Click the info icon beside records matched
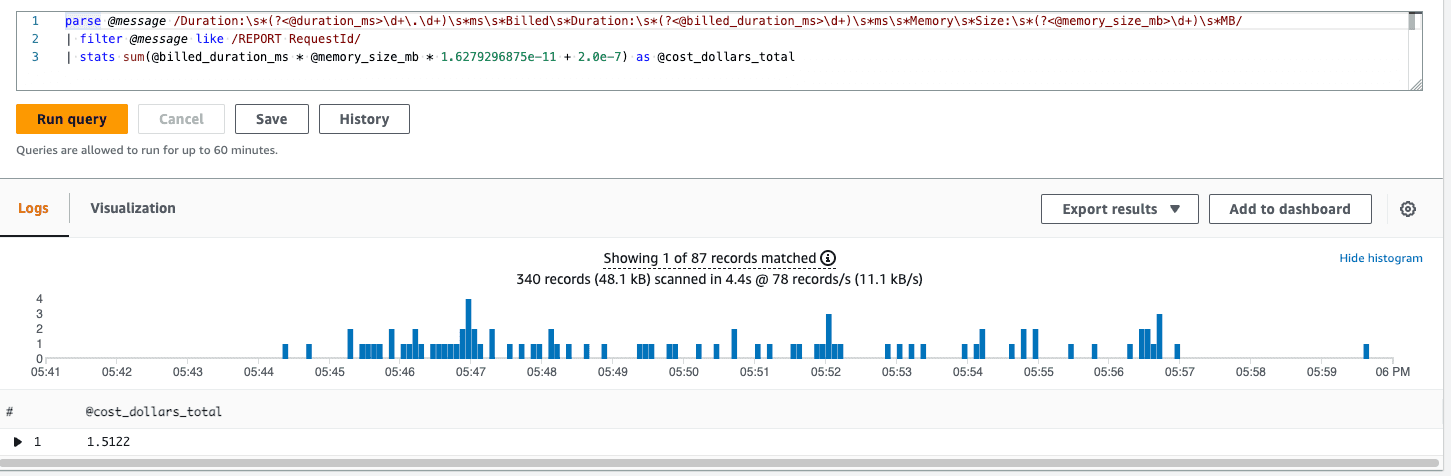This screenshot has width=1451, height=476. (x=828, y=259)
